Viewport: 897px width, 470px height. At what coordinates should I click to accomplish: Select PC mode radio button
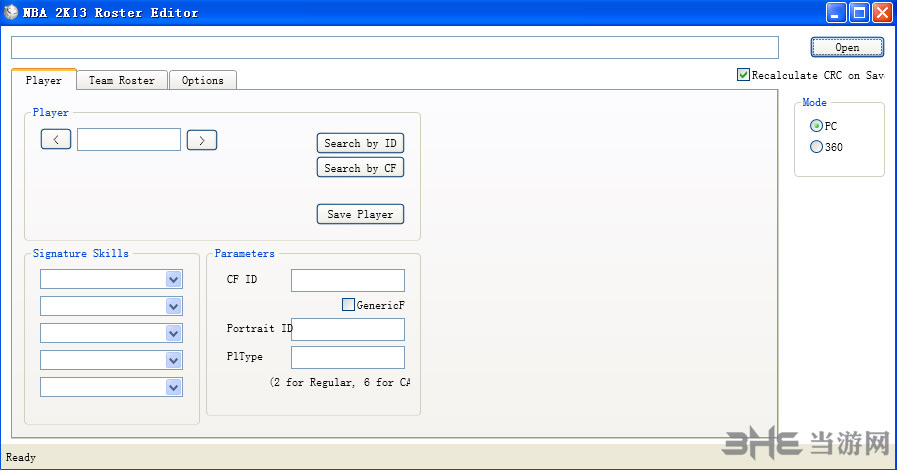(816, 126)
